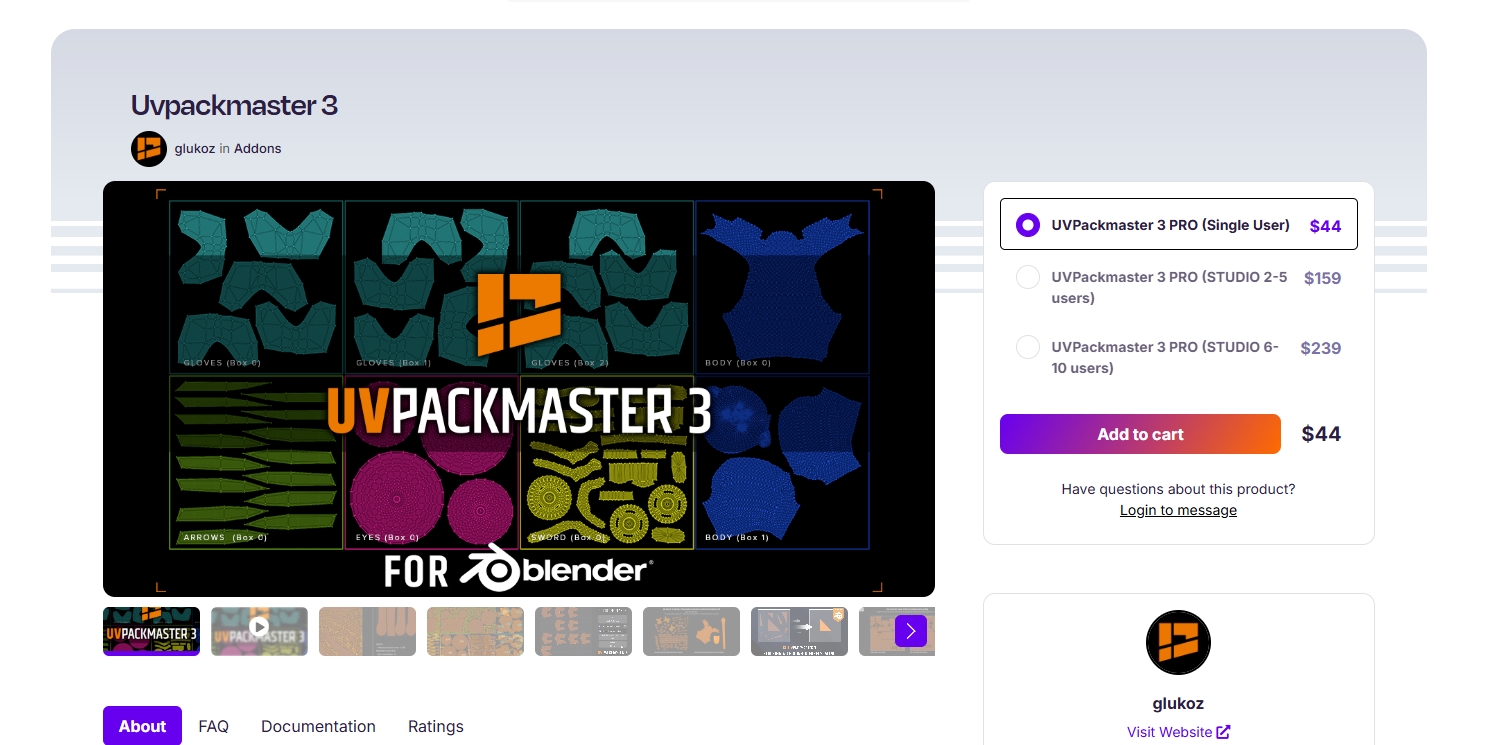Click 'Have questions about this product?' text

pyautogui.click(x=1178, y=489)
